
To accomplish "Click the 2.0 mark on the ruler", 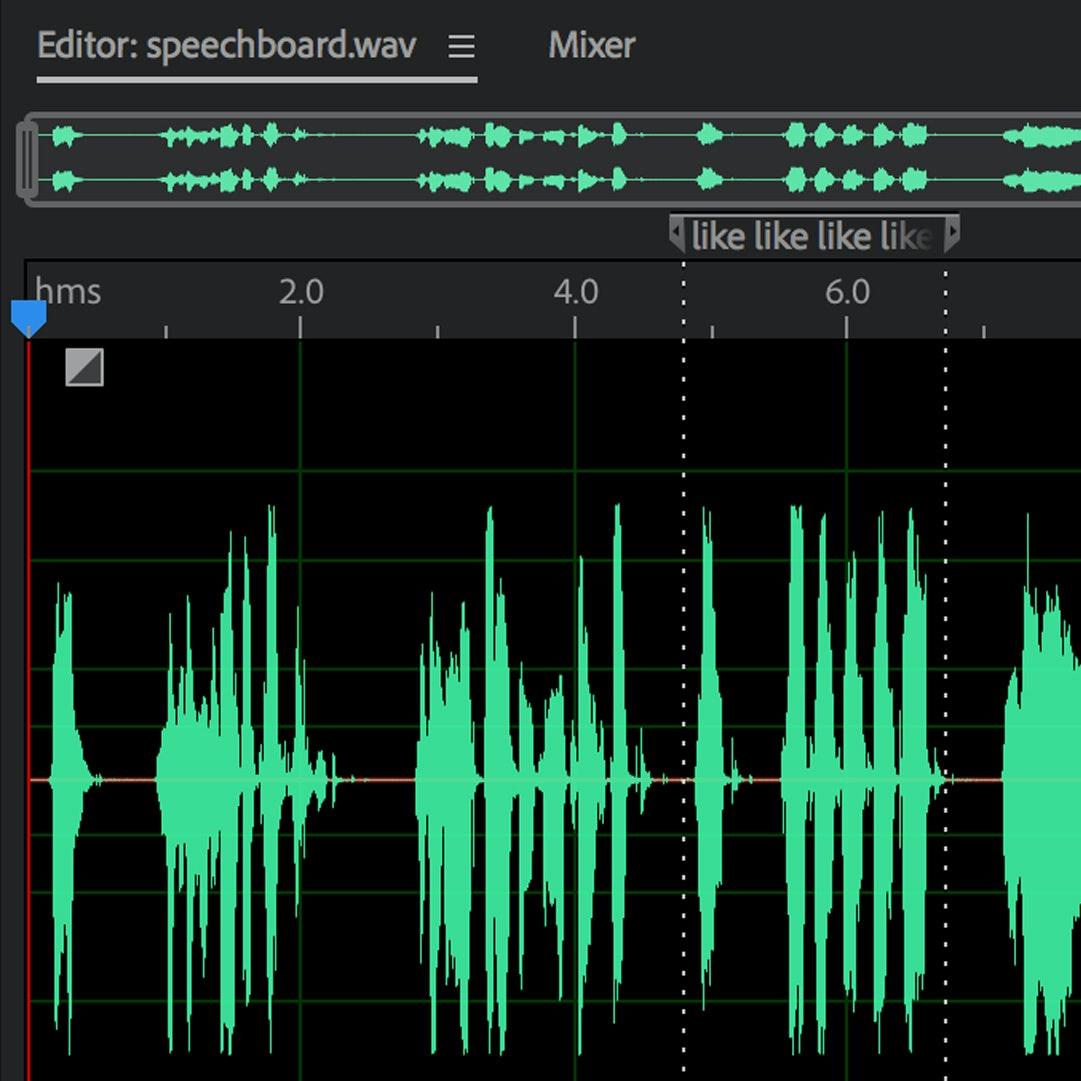I will click(x=300, y=293).
